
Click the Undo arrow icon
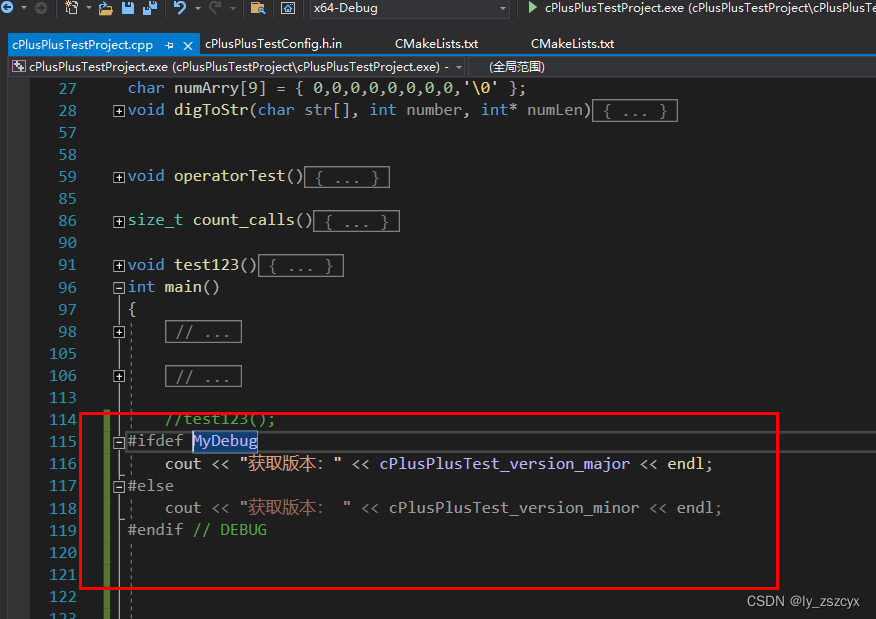coord(180,8)
